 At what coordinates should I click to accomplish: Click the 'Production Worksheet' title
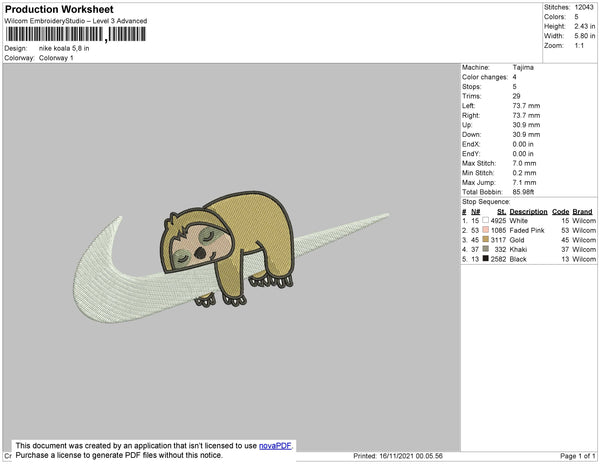[59, 10]
